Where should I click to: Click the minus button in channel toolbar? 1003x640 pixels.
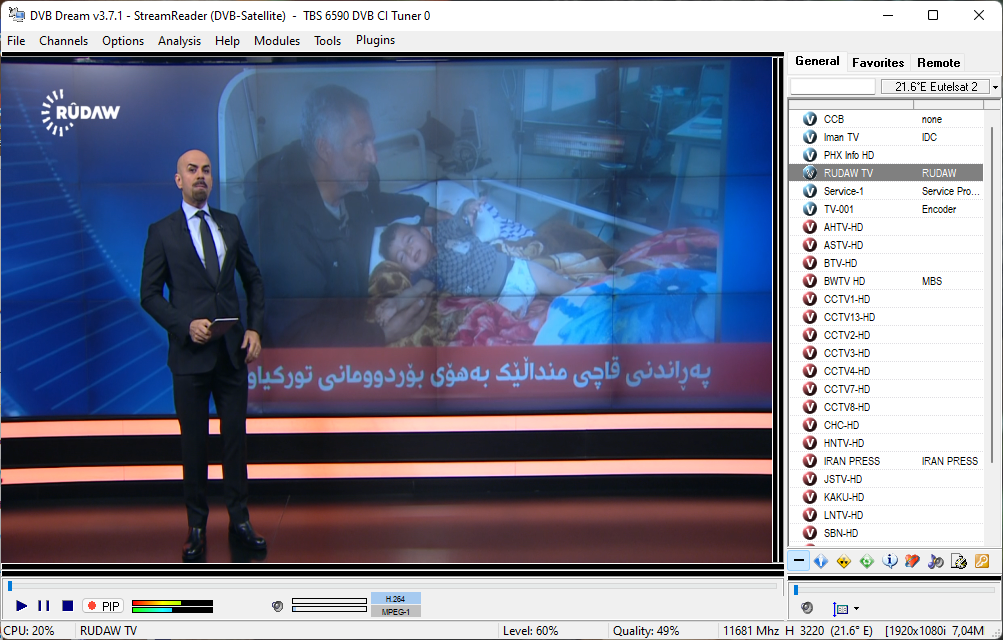(x=799, y=561)
